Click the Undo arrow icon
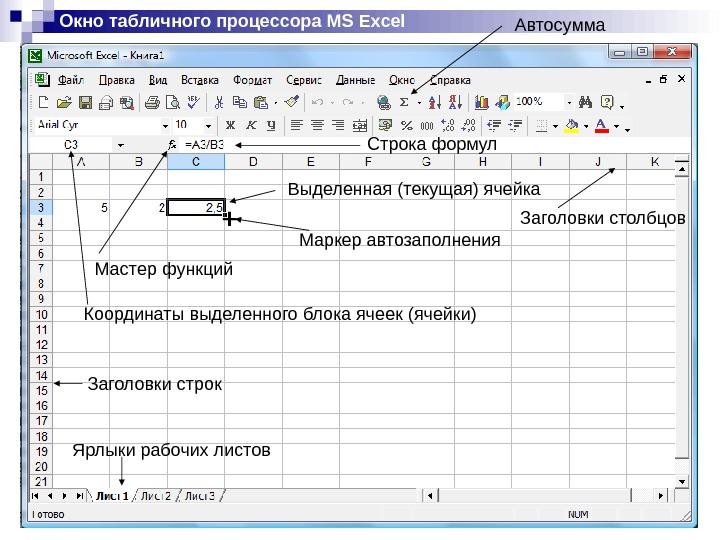The width and height of the screenshot is (720, 540). tap(317, 102)
